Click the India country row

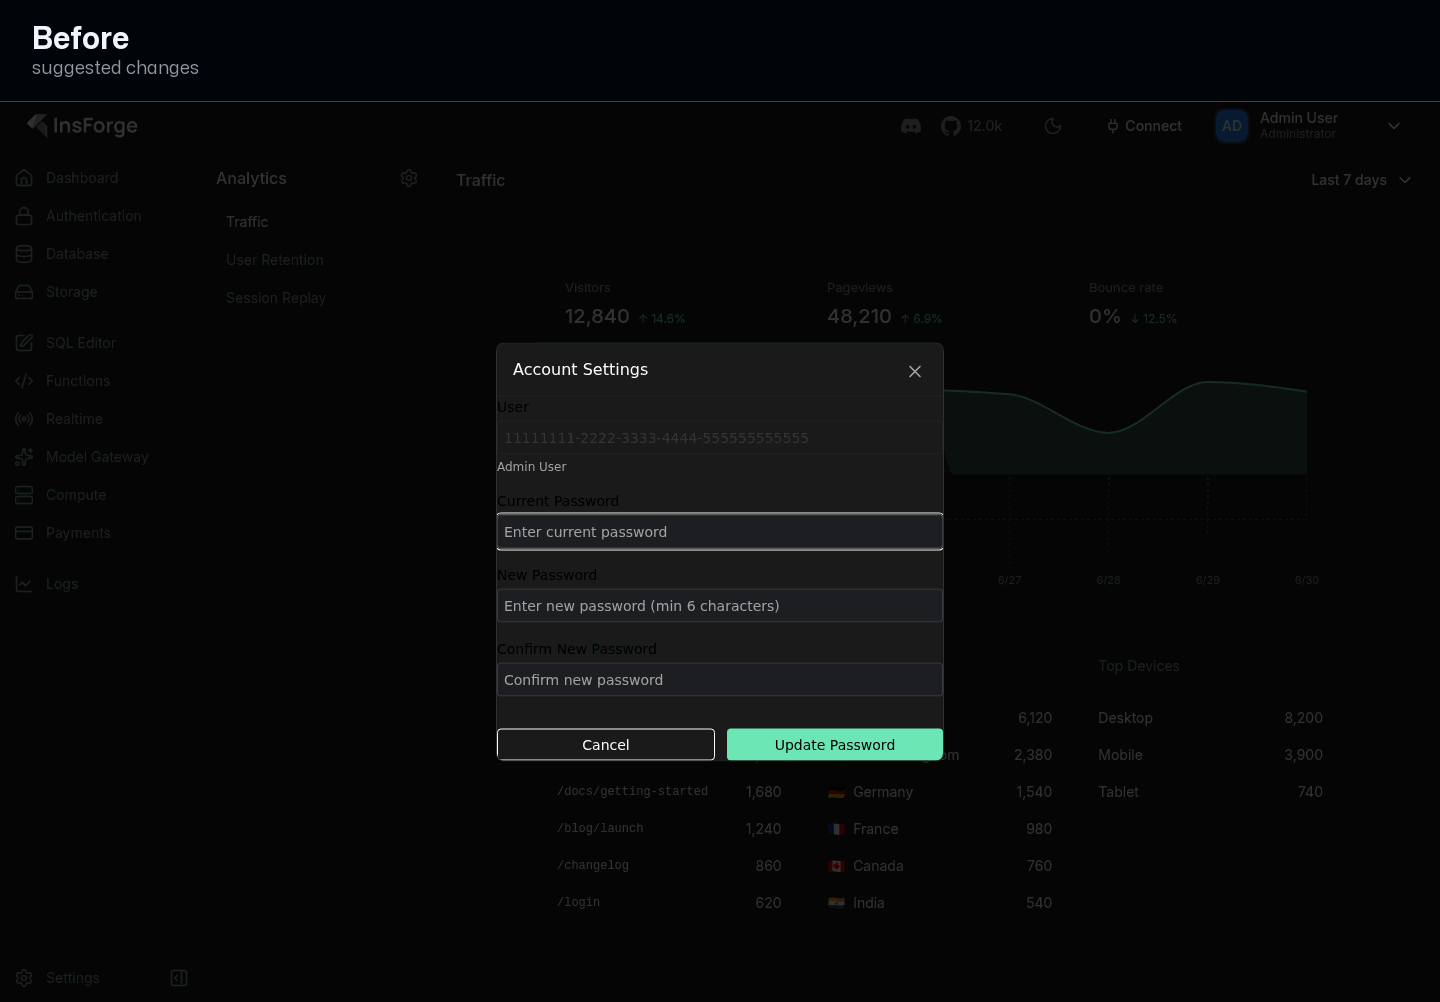pos(940,903)
